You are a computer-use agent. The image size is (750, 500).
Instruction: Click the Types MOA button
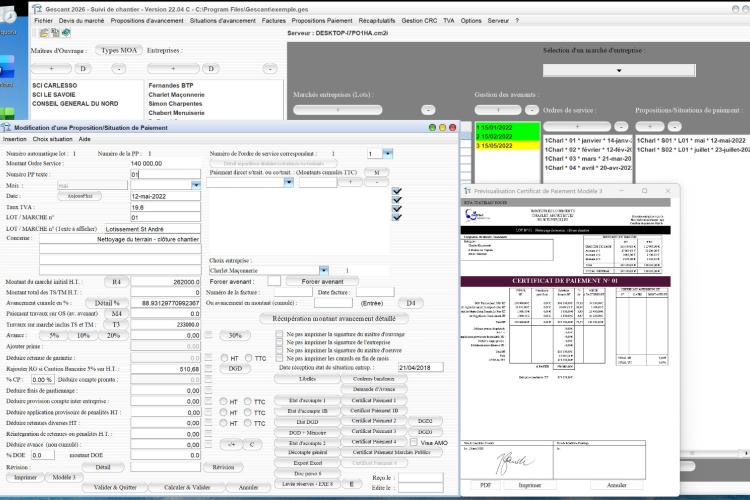pyautogui.click(x=119, y=50)
